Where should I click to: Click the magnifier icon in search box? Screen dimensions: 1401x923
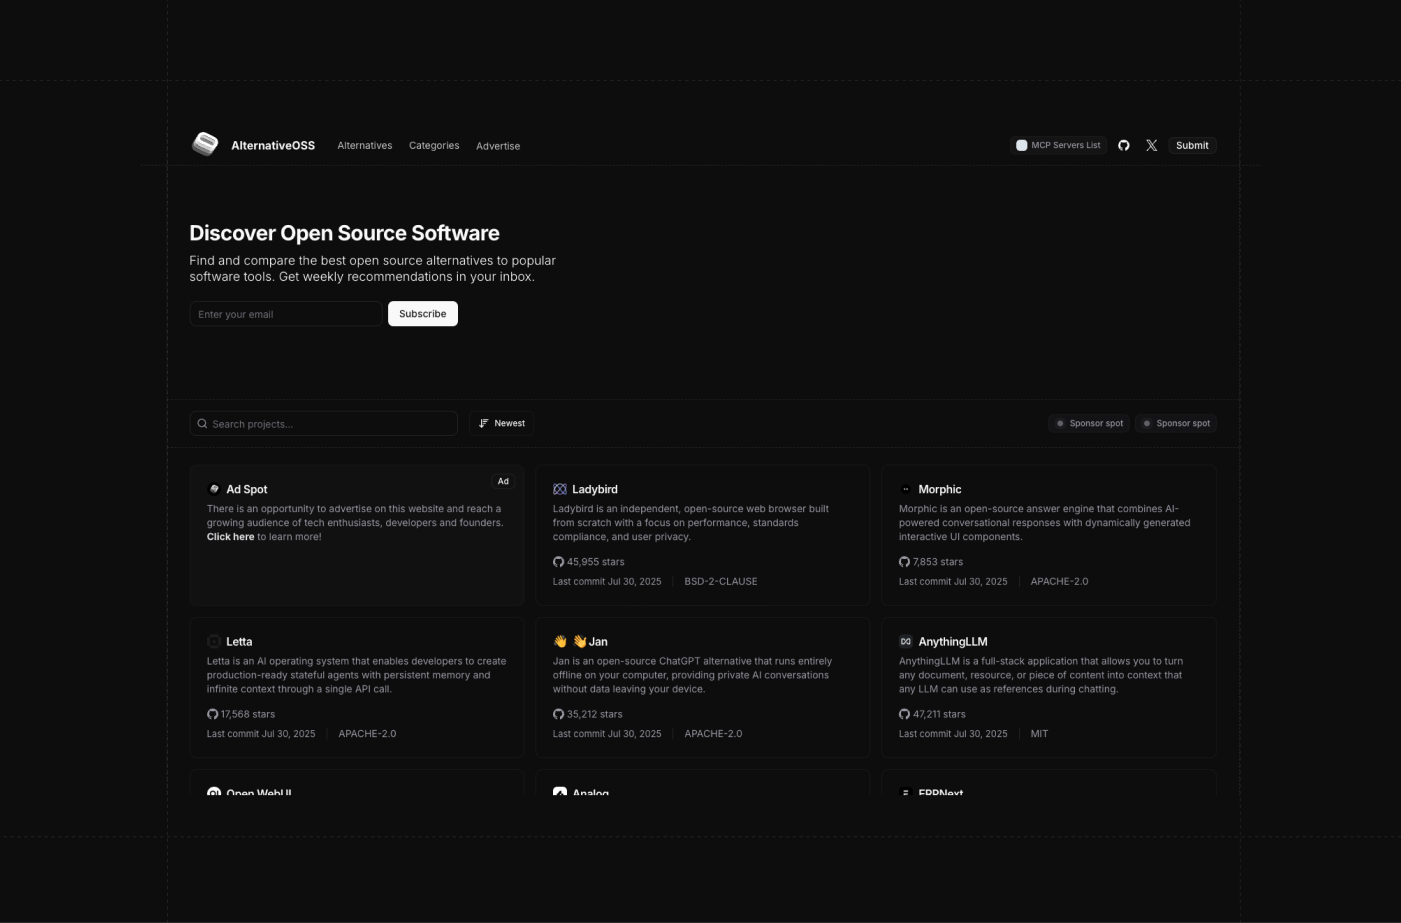pos(202,424)
